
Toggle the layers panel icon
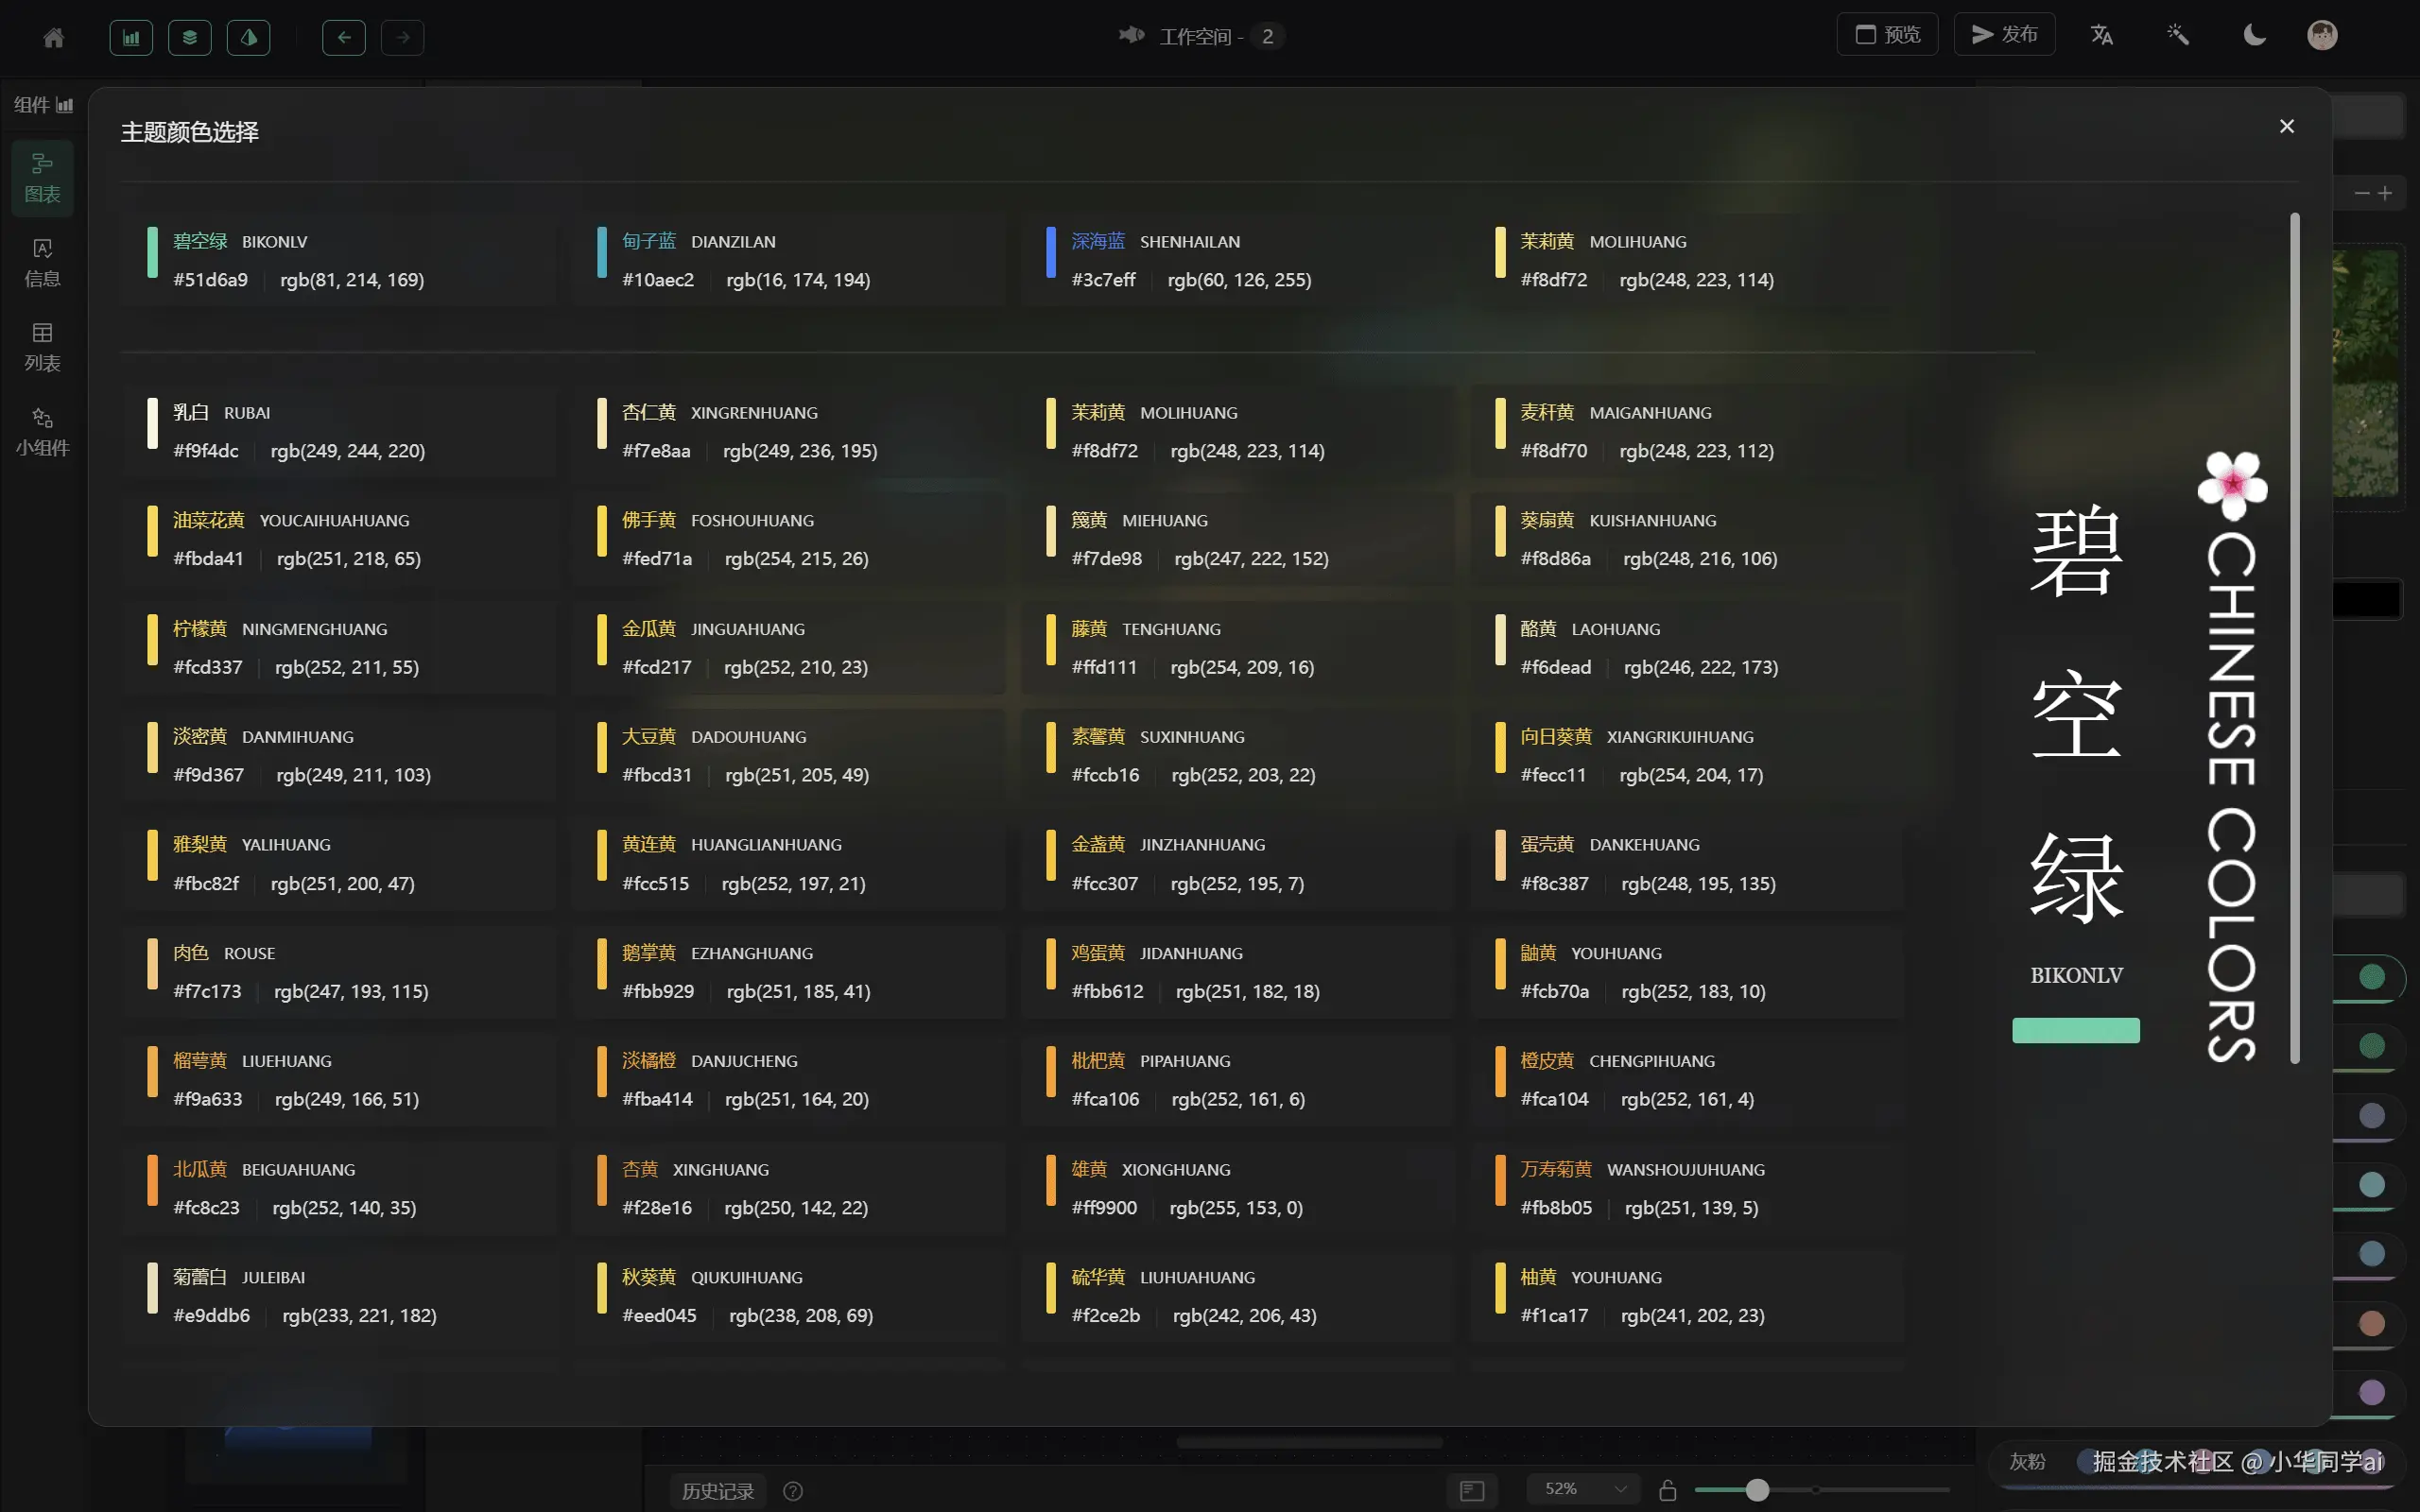pyautogui.click(x=190, y=37)
